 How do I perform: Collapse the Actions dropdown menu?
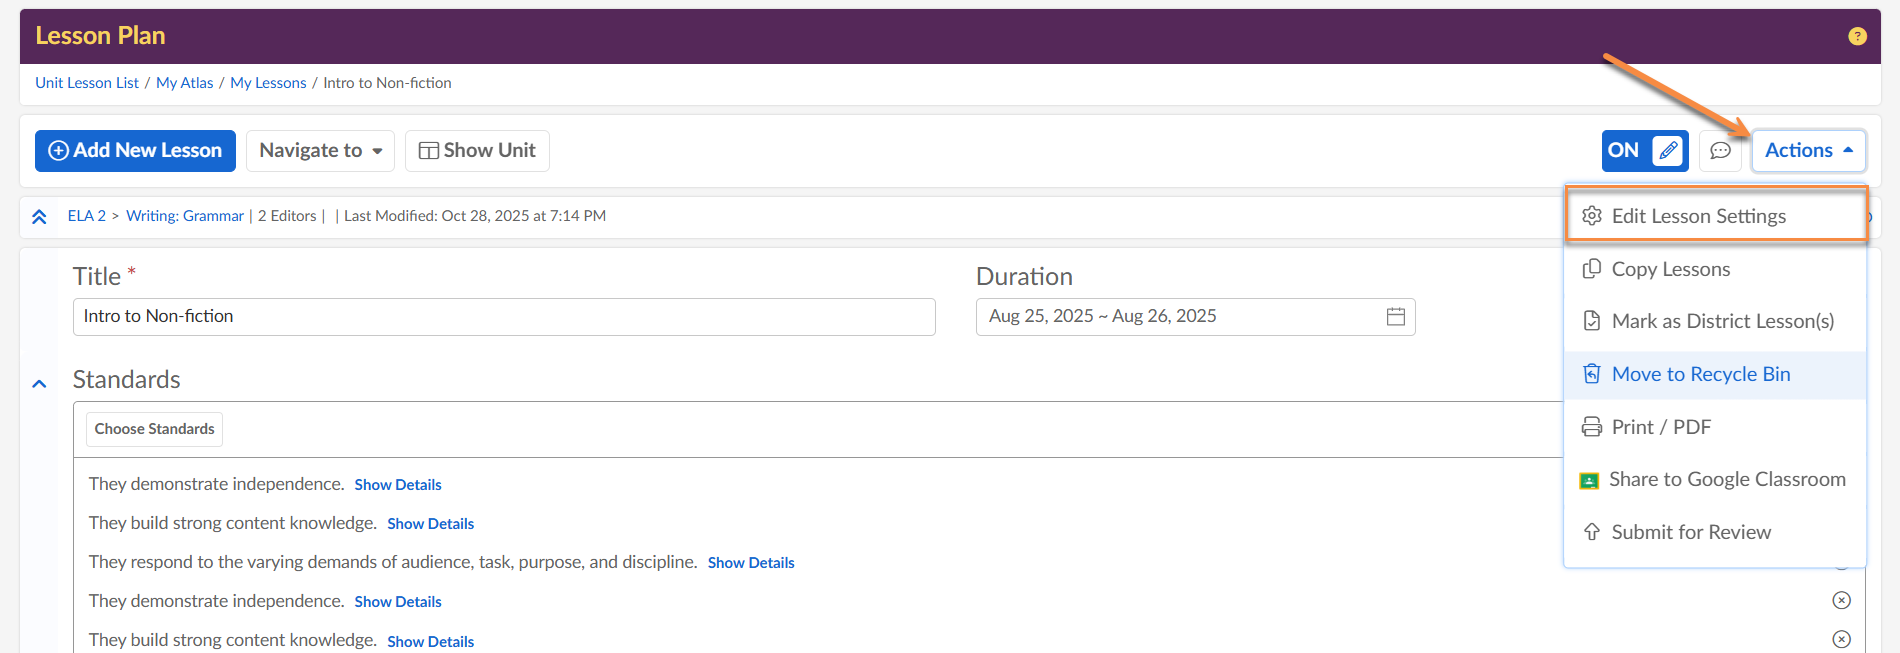coord(1808,150)
